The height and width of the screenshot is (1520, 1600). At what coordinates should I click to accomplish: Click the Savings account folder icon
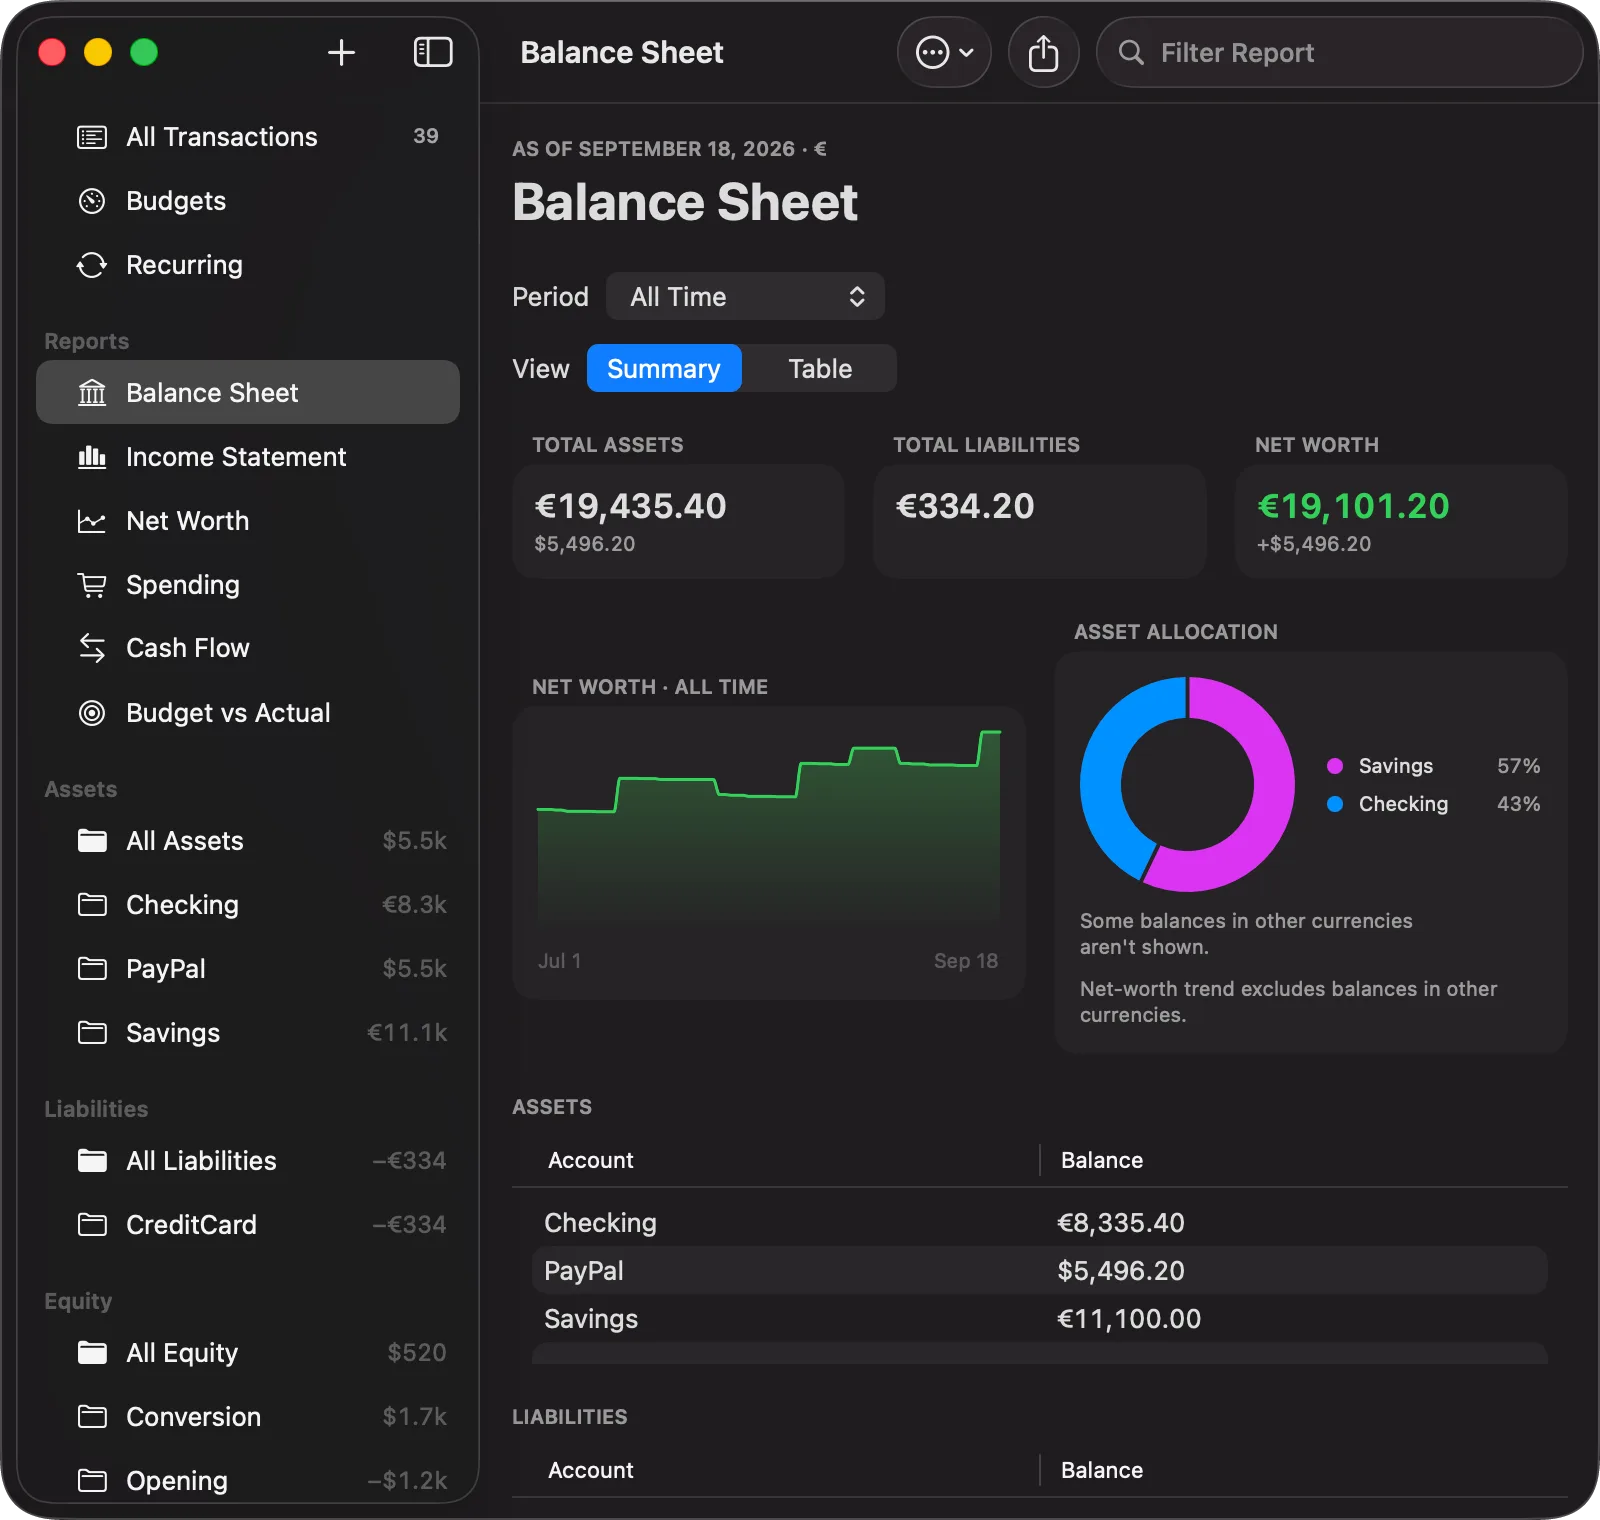click(92, 1033)
